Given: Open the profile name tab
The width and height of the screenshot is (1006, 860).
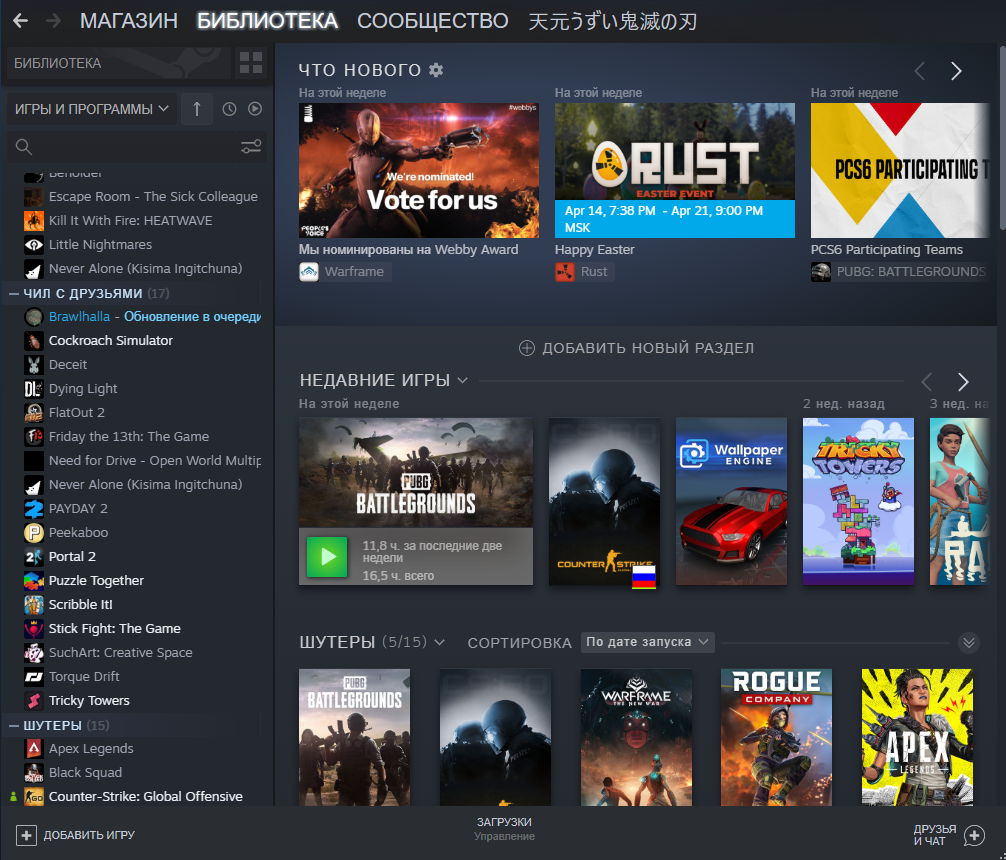Looking at the screenshot, I should pos(612,21).
